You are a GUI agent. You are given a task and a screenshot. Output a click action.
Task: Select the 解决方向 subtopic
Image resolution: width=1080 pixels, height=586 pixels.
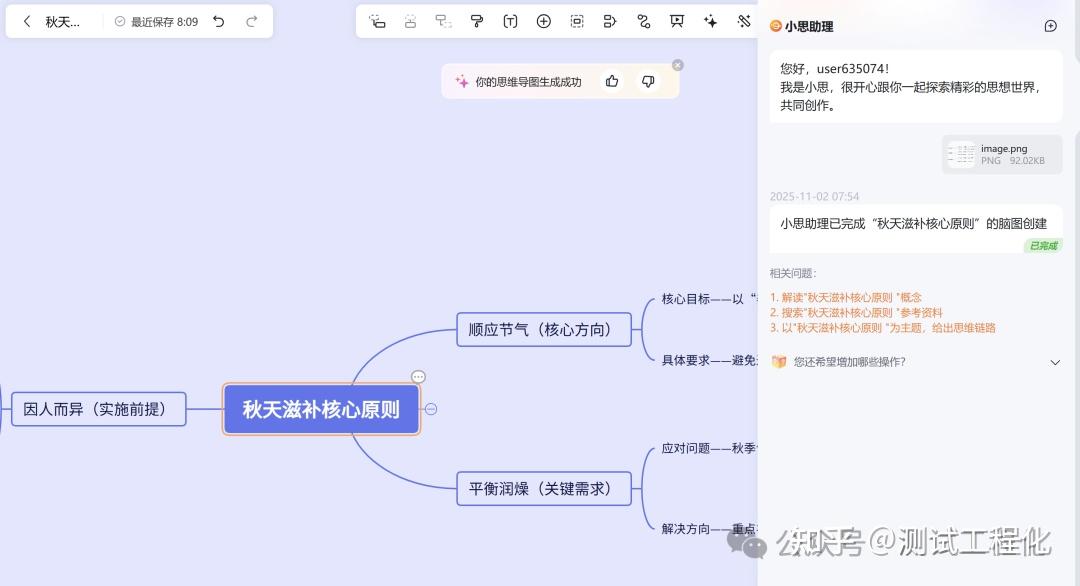[x=709, y=529]
